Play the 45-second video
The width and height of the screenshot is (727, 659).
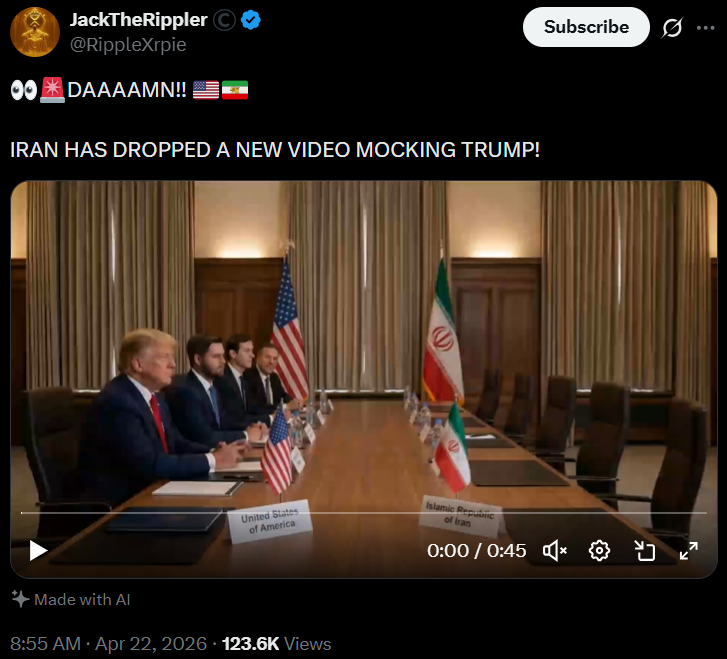38,550
